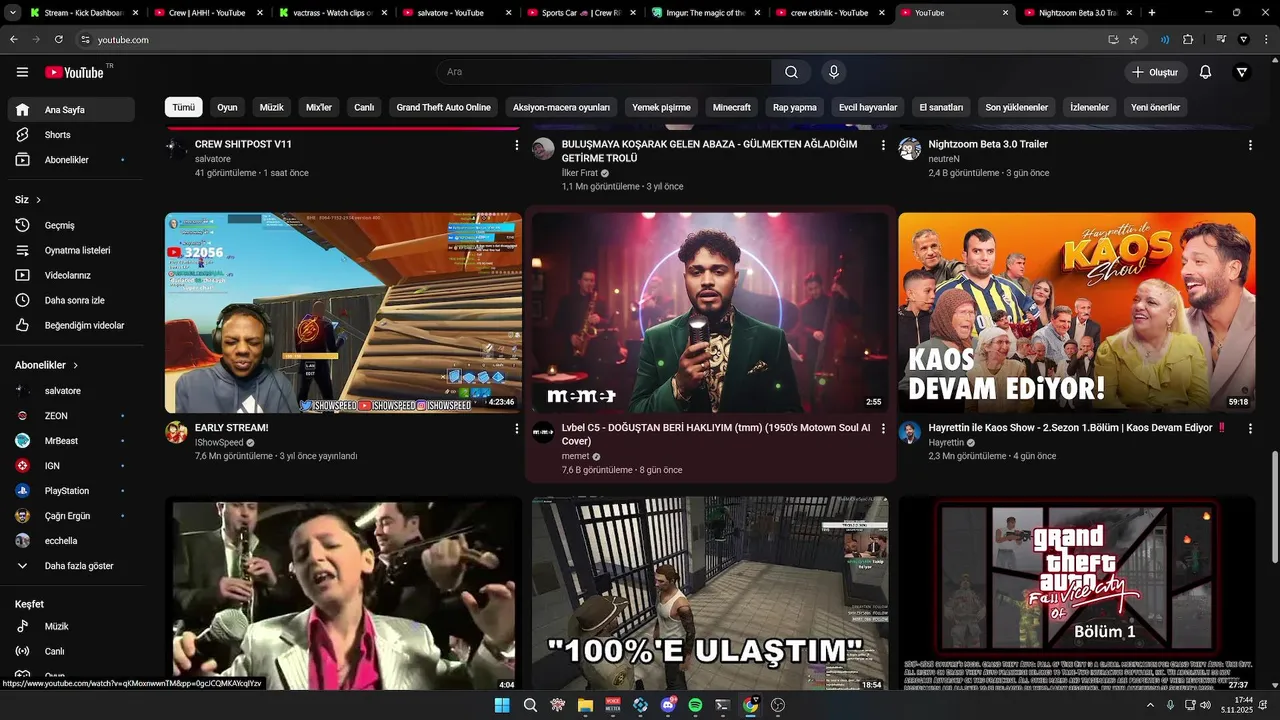Click the memet channel avatar
Screen dimensions: 1280x720
pos(543,432)
